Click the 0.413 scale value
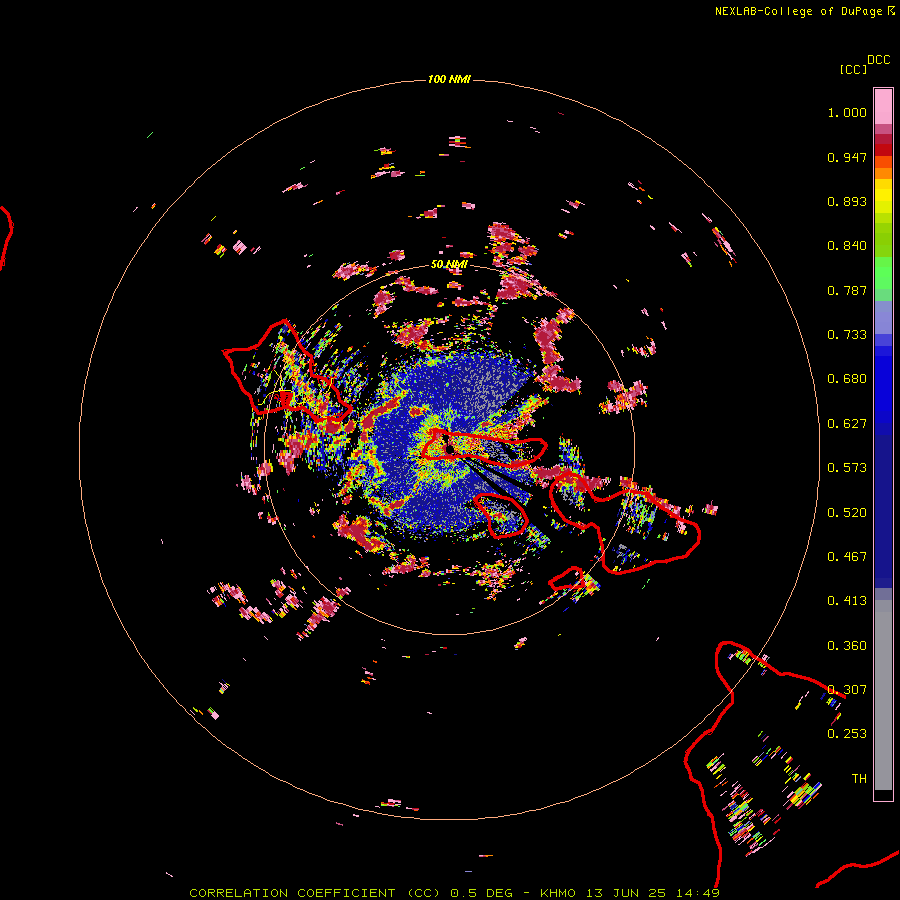The width and height of the screenshot is (900, 900). (x=847, y=601)
